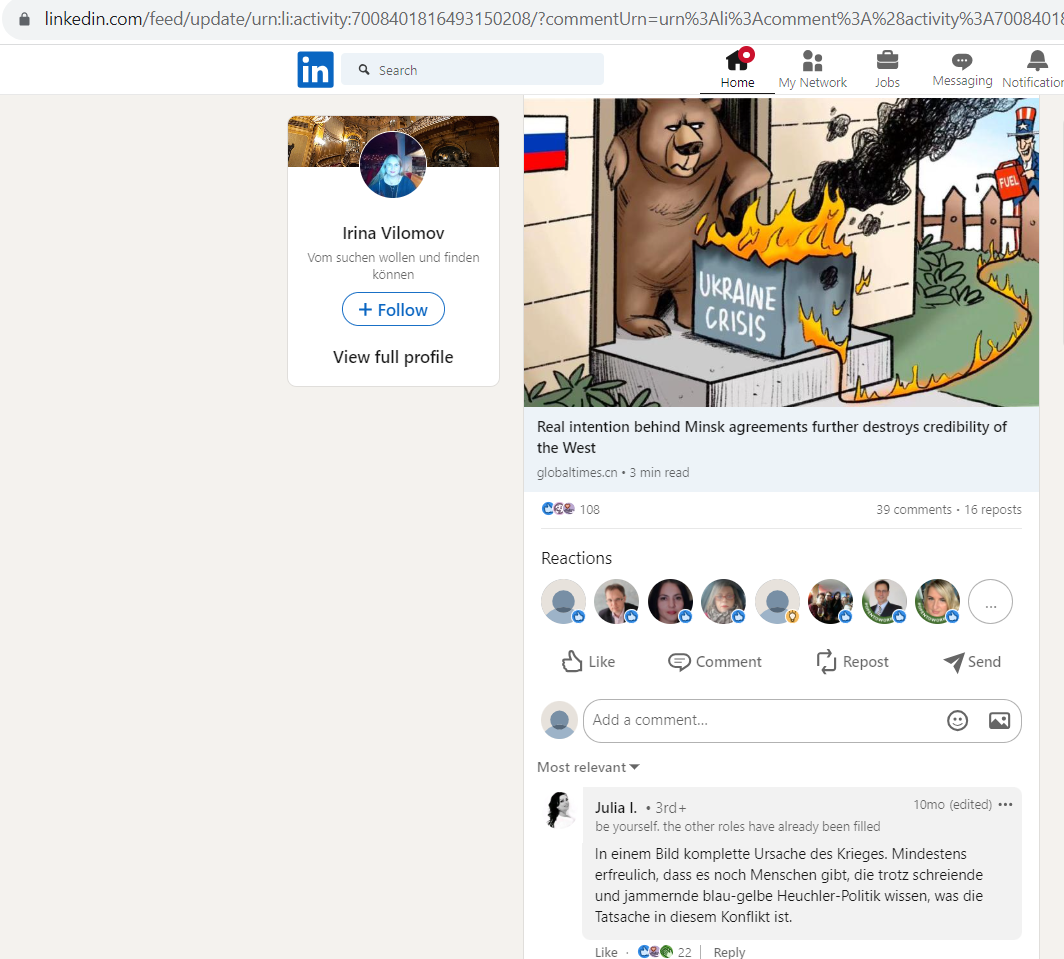
Task: Like Julia I.'s comment
Action: (x=606, y=952)
